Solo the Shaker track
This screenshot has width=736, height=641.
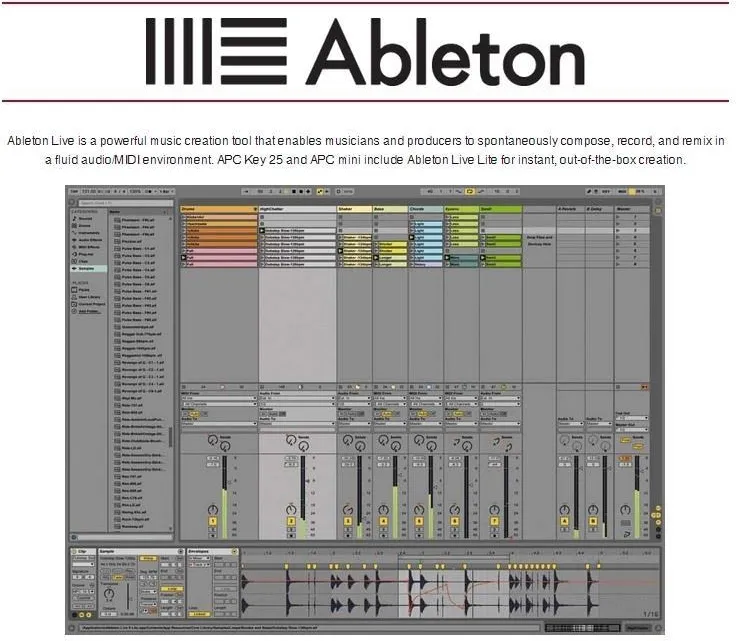[348, 529]
